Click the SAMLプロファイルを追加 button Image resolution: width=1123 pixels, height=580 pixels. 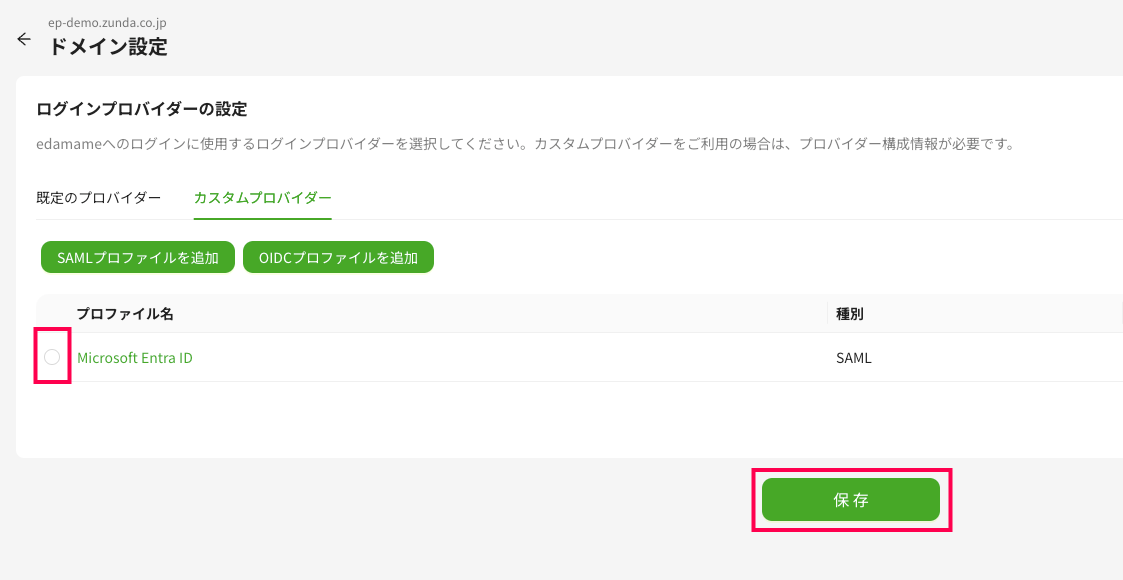pos(138,257)
